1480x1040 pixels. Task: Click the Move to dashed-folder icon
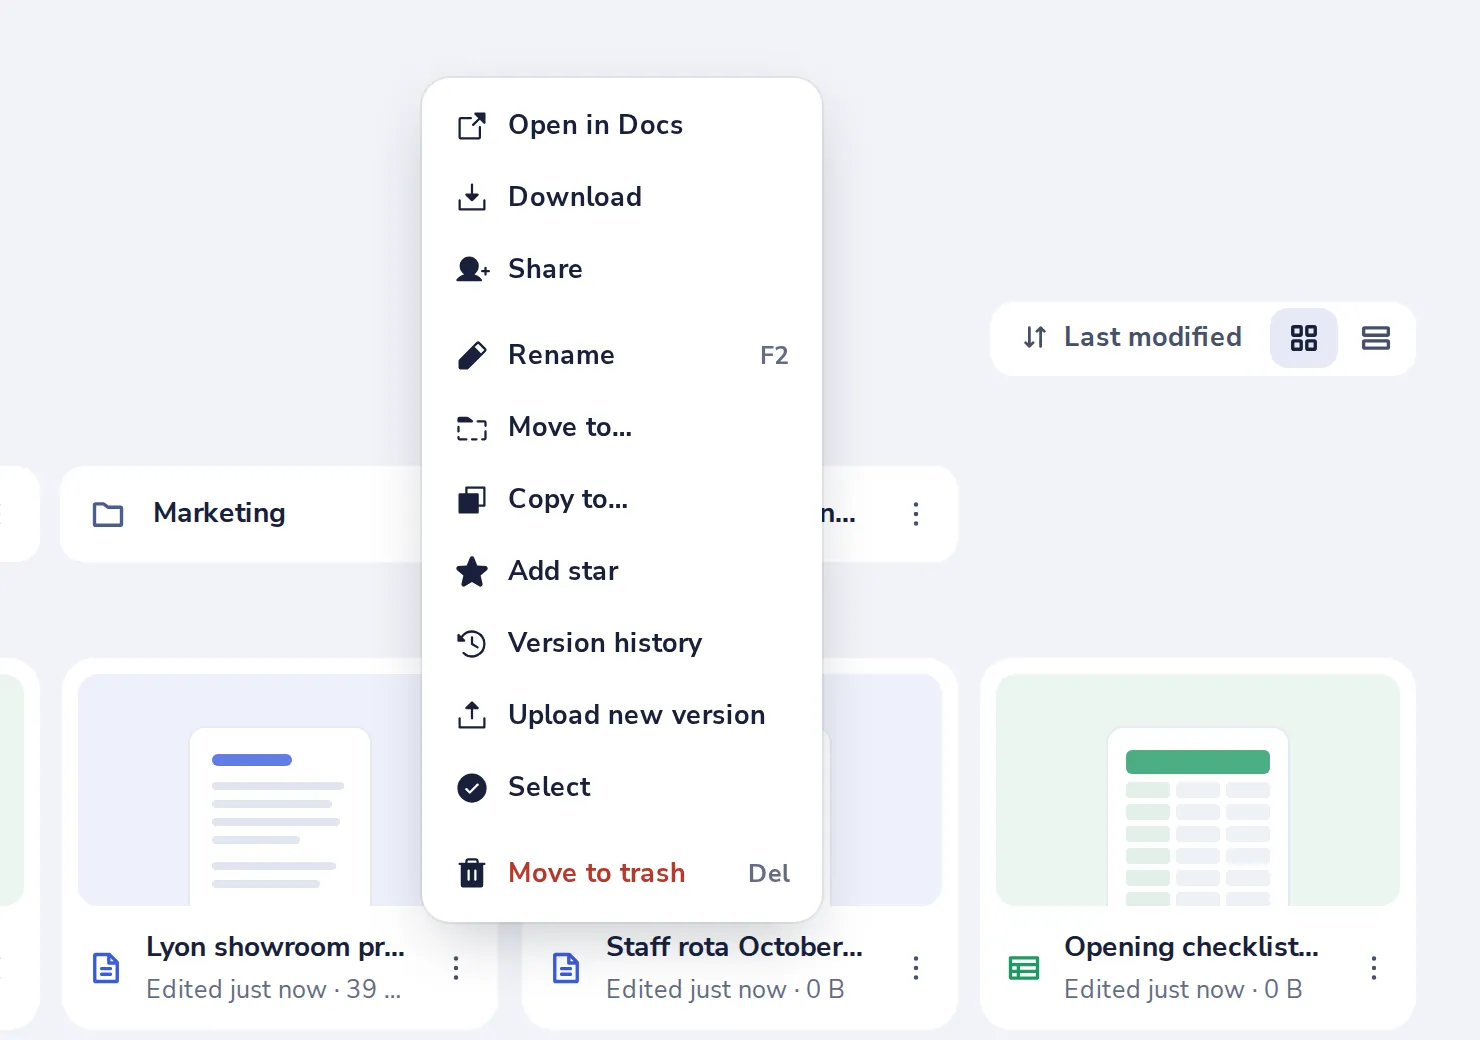[472, 428]
